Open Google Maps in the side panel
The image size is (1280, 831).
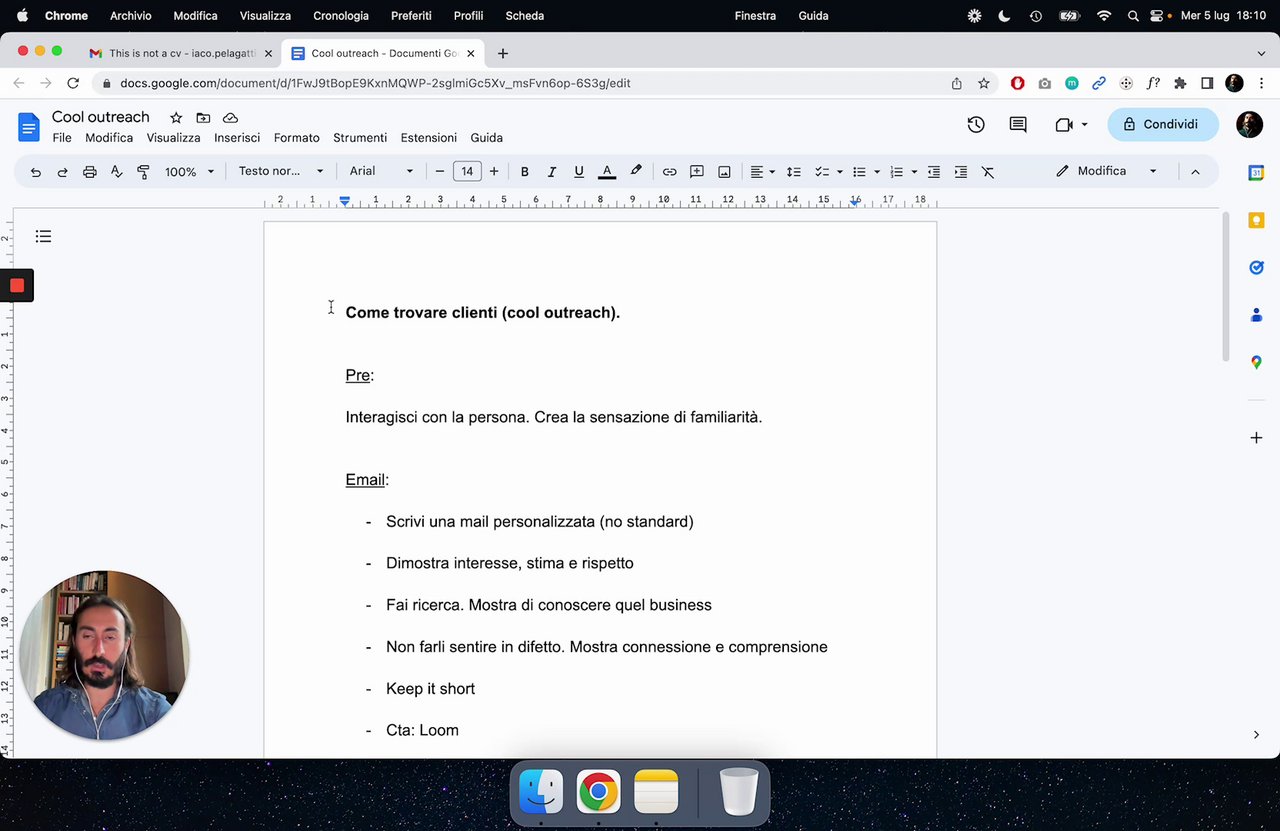(1256, 362)
